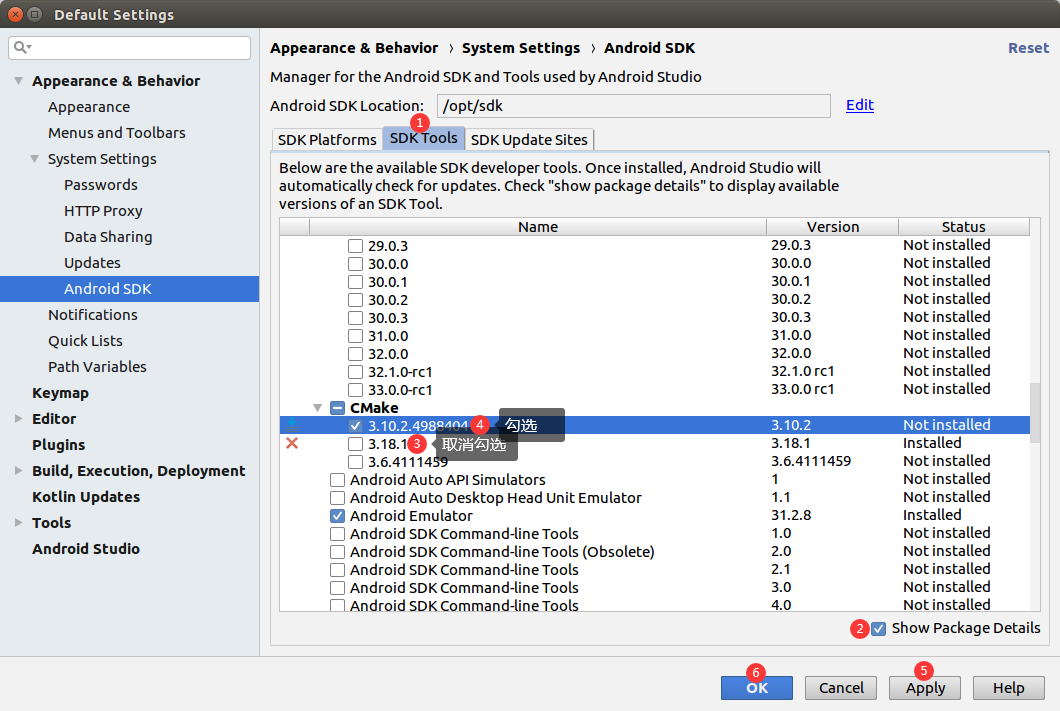Select Plugins settings
Viewport: 1060px width, 711px height.
(58, 445)
